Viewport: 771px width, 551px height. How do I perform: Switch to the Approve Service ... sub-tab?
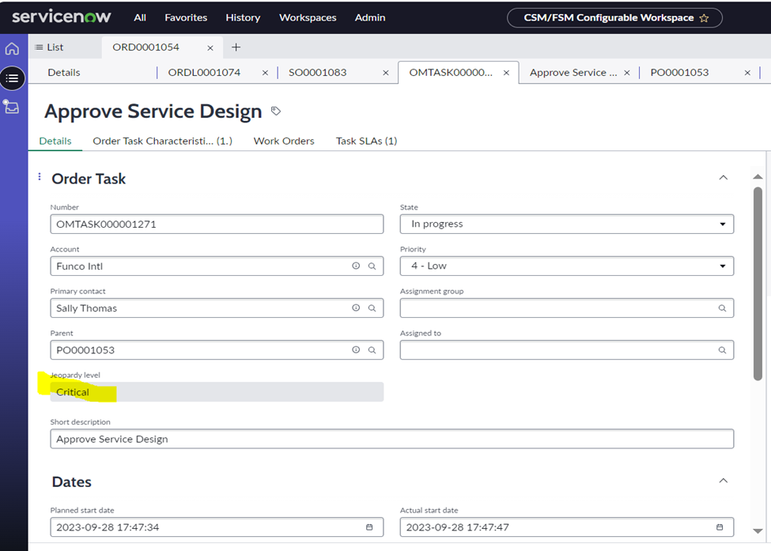(573, 72)
